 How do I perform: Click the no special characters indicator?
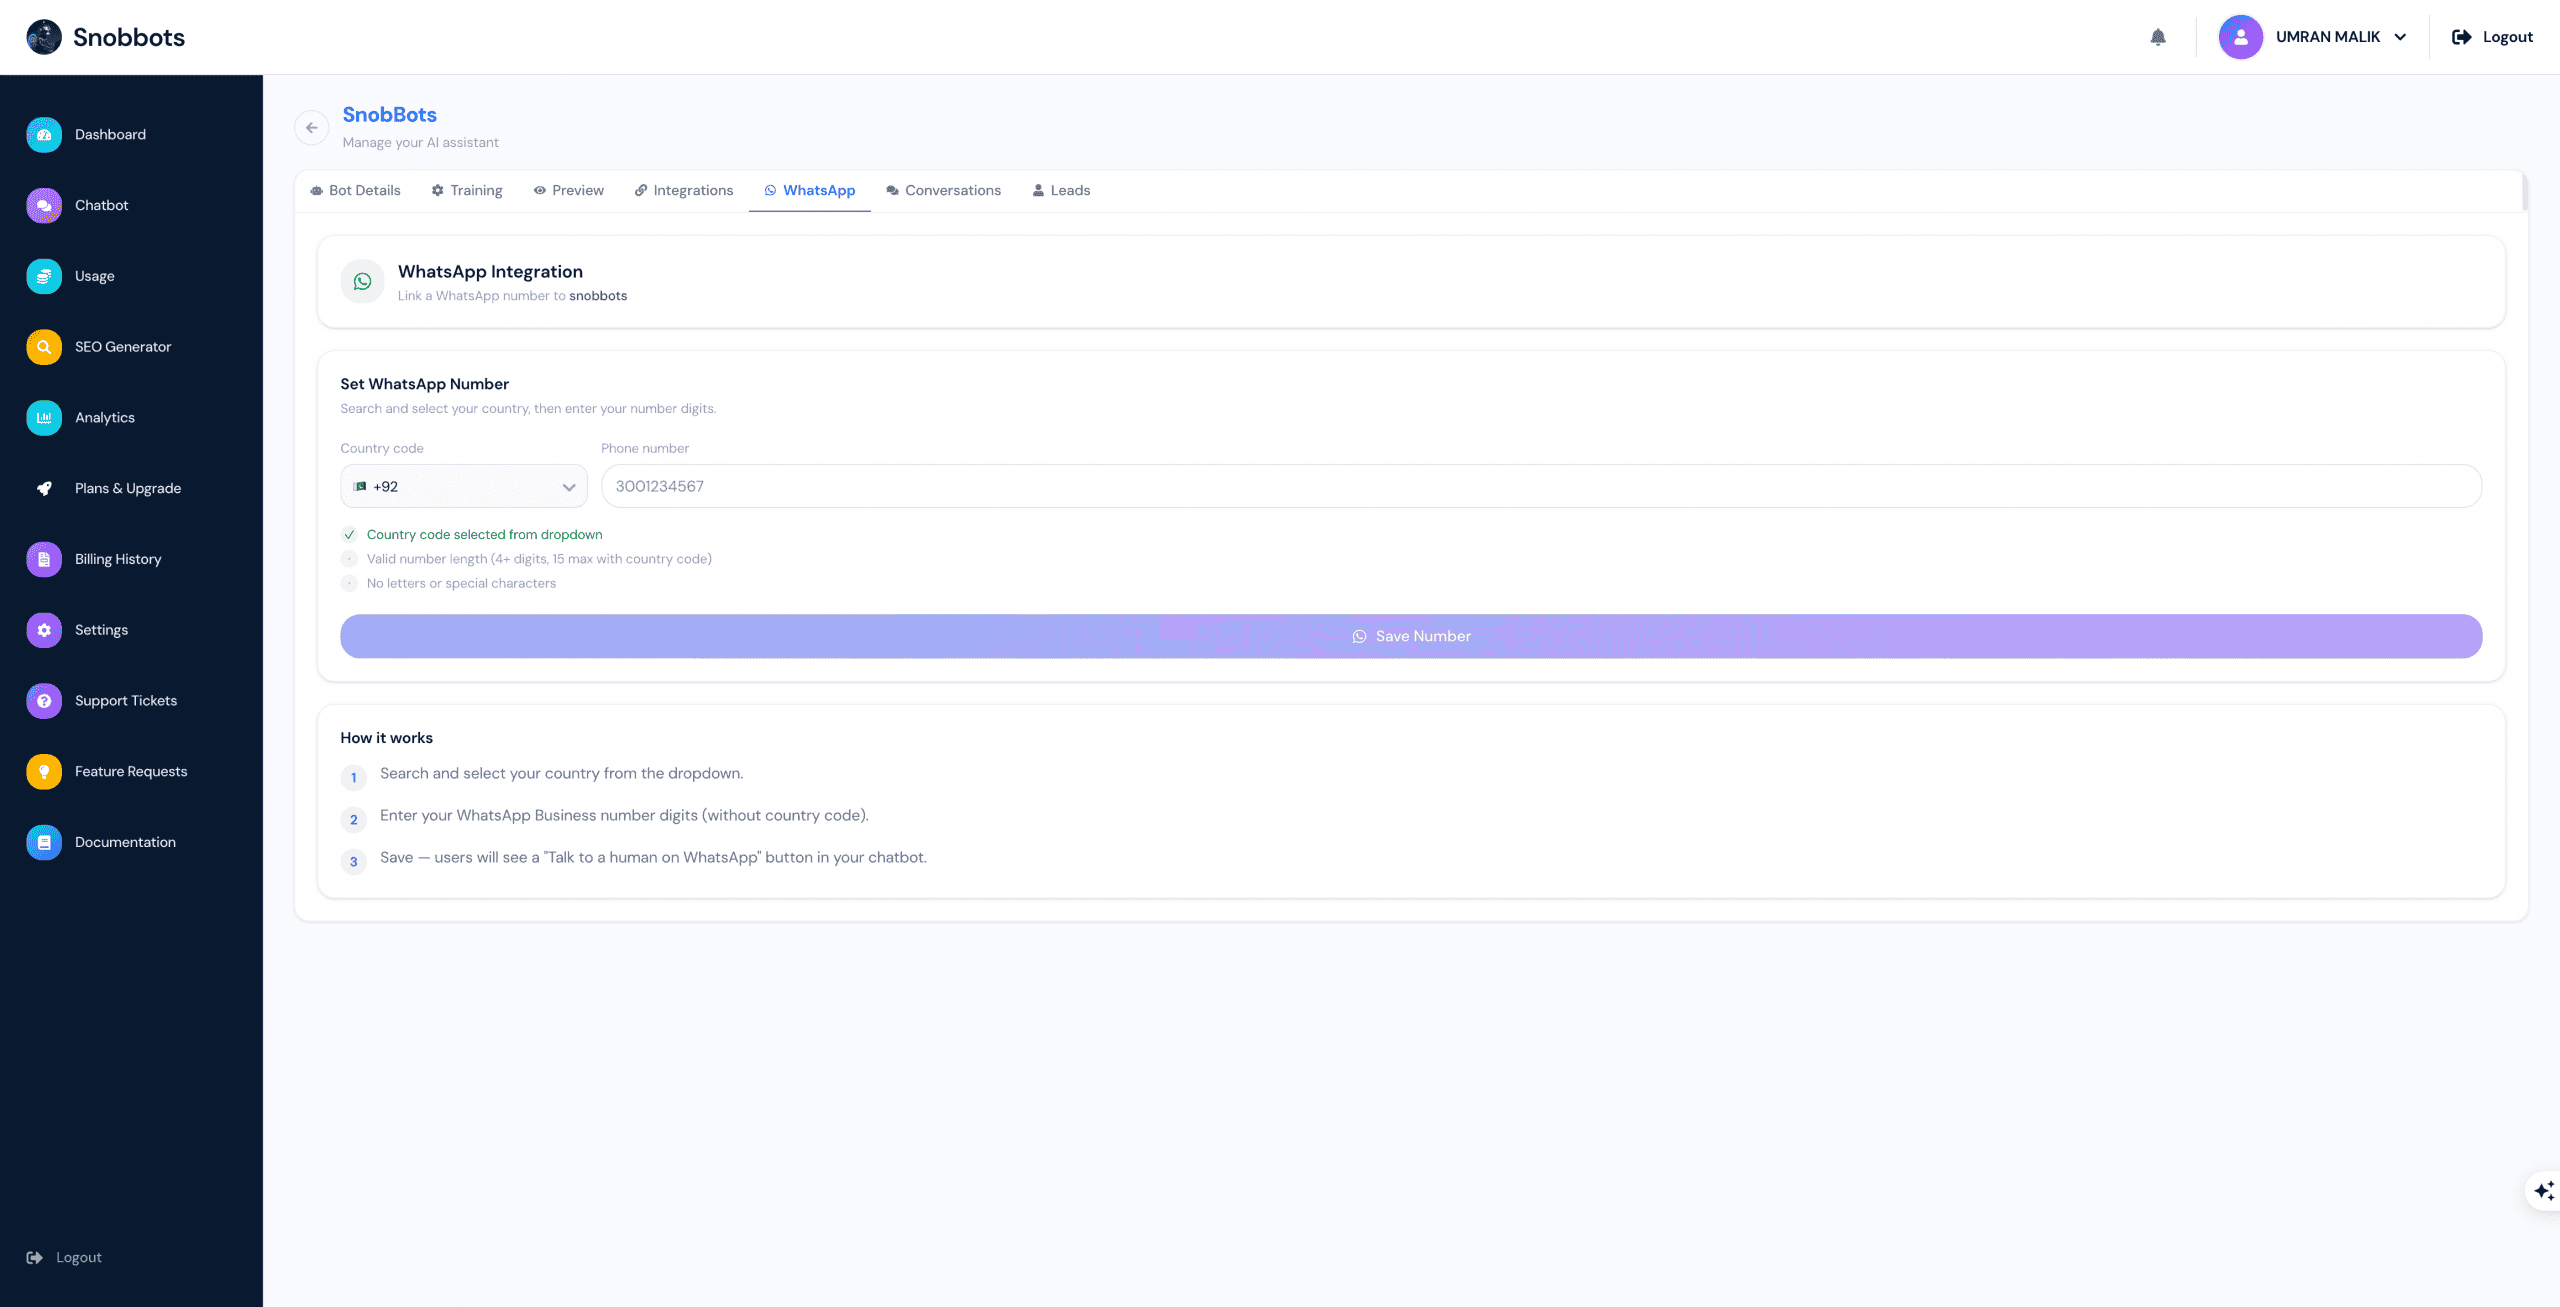click(349, 583)
